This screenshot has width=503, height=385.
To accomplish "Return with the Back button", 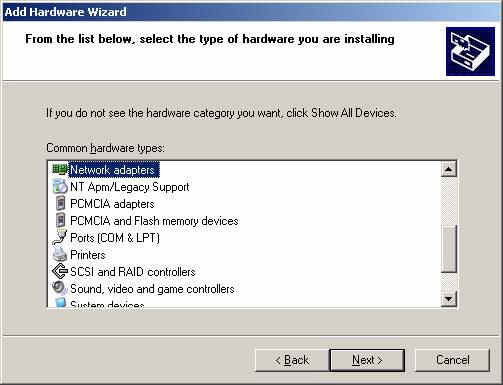I will 292,360.
